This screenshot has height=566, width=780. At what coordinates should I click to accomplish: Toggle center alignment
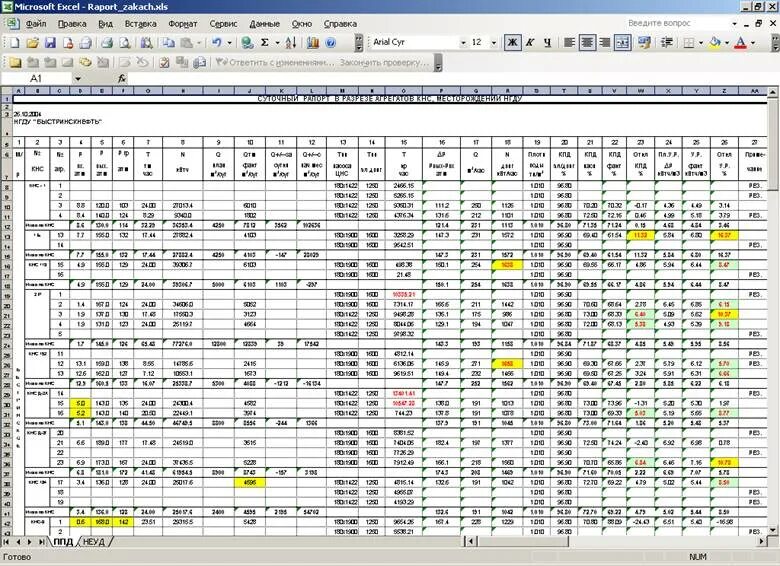(x=587, y=43)
